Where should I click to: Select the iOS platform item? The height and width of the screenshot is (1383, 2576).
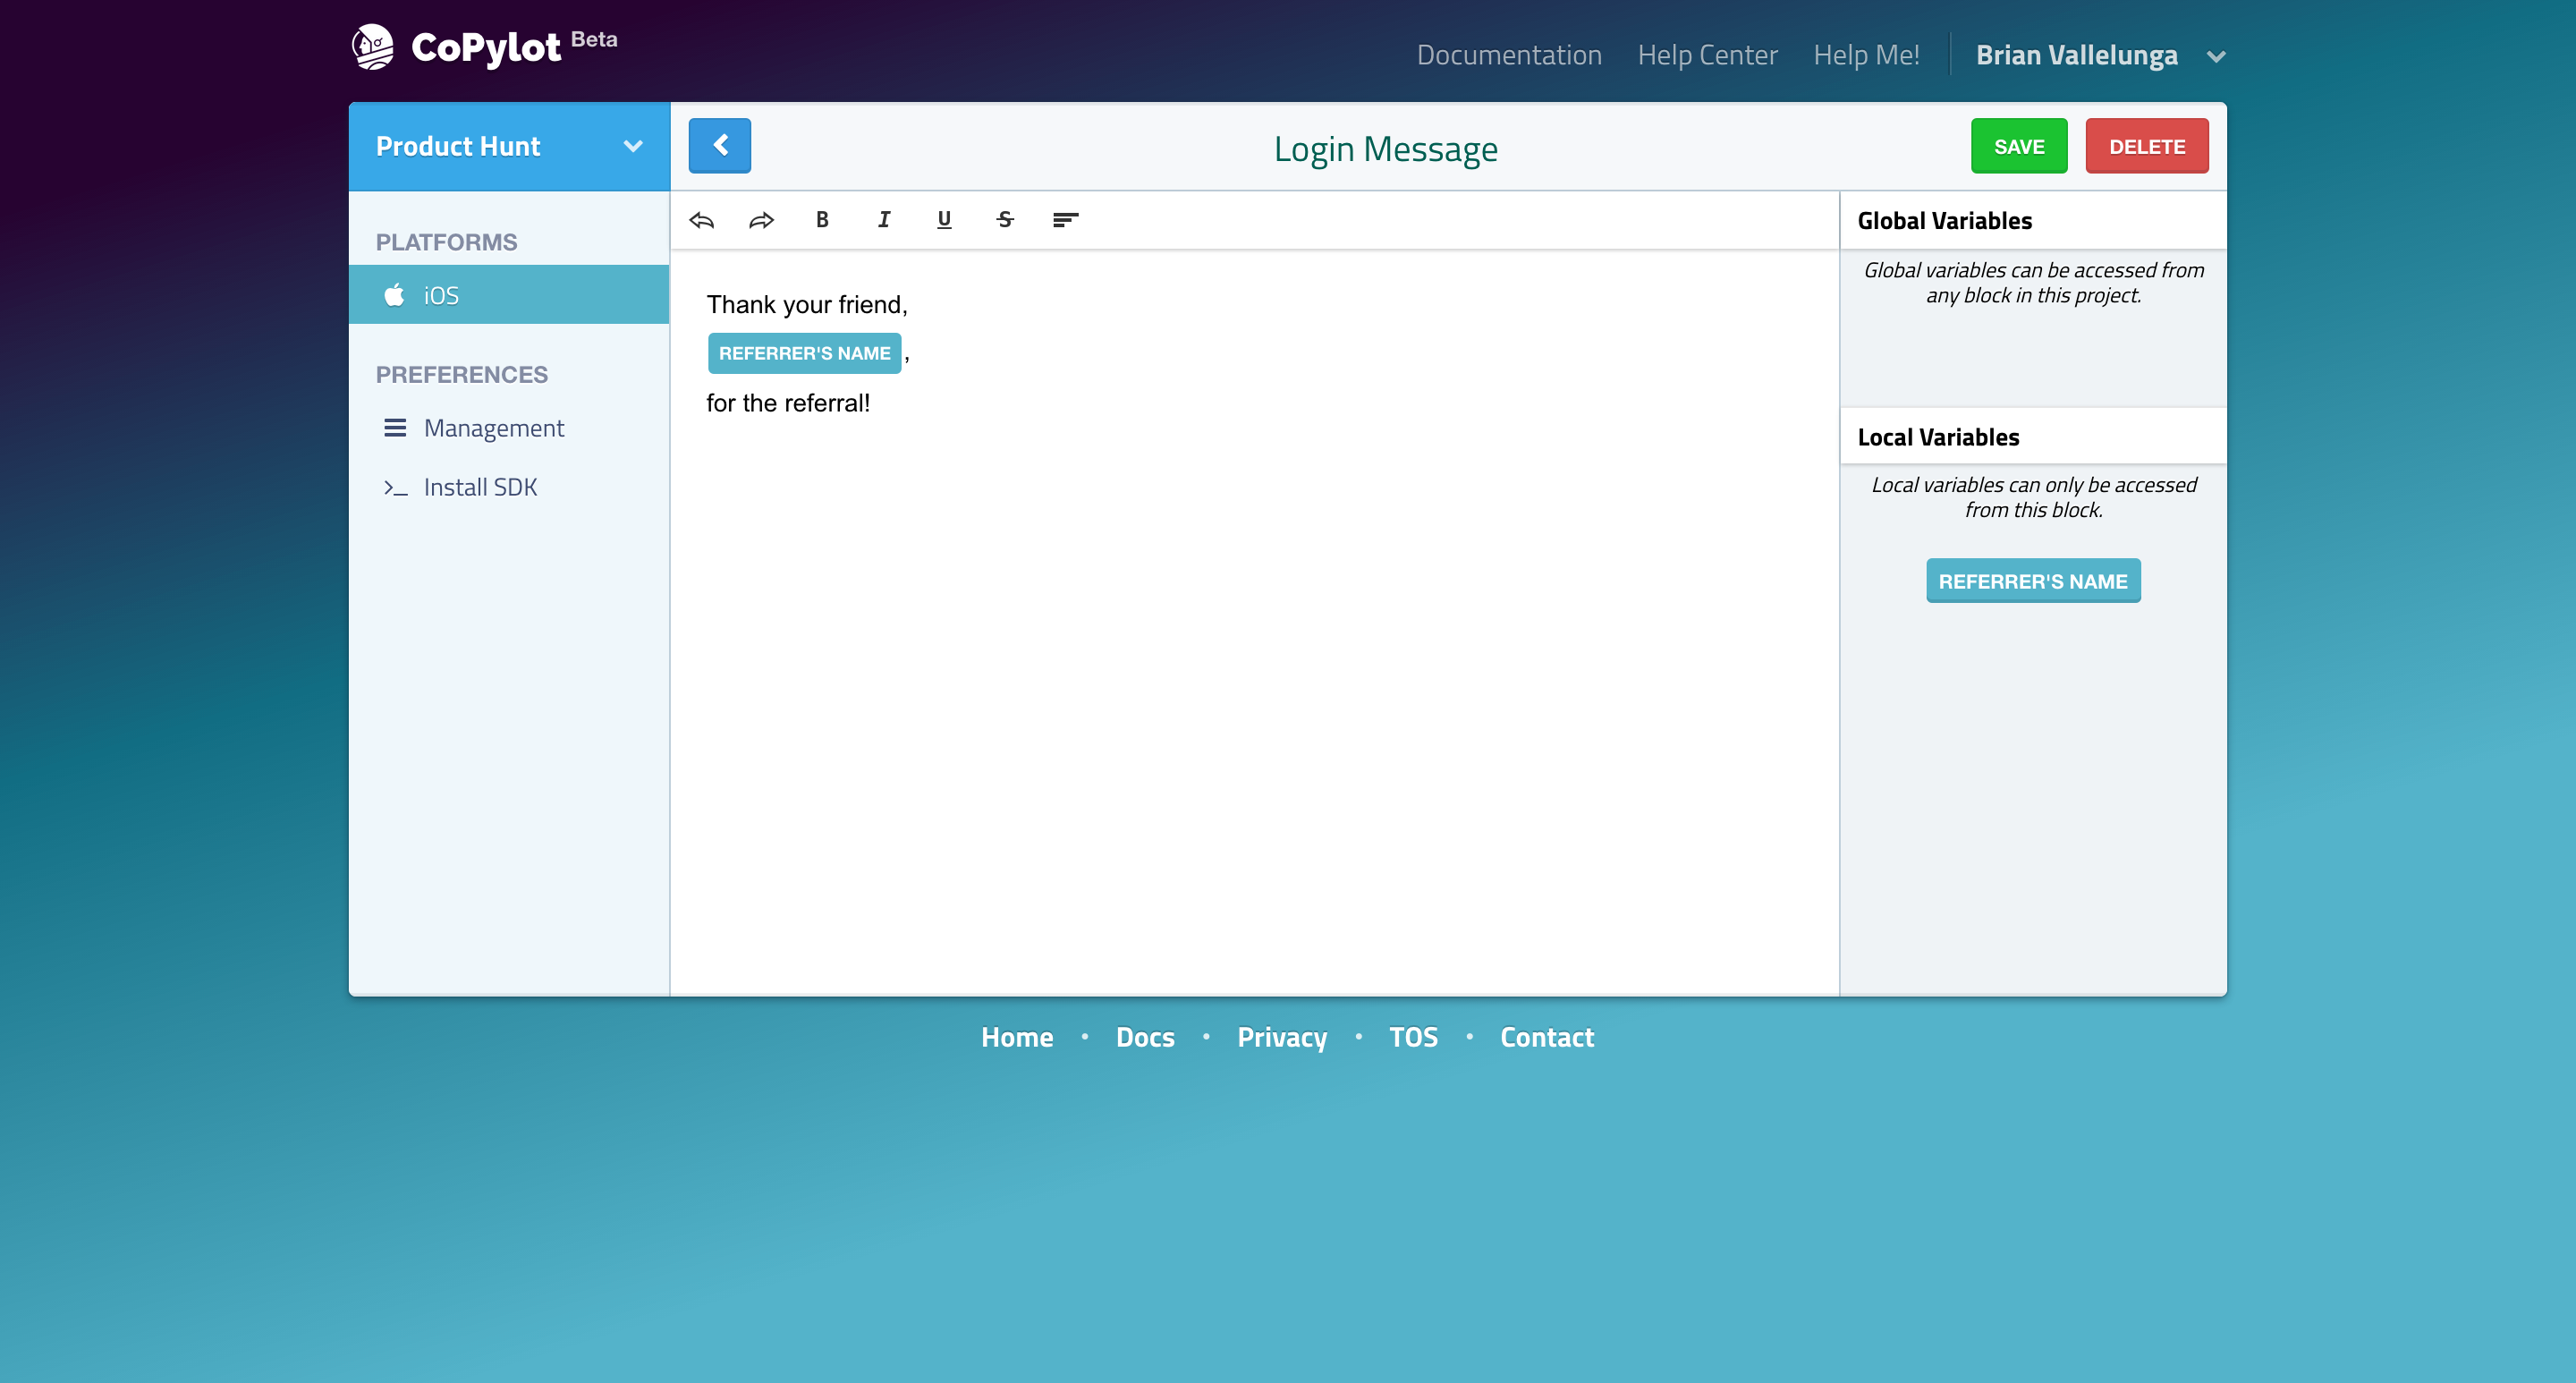[x=509, y=295]
